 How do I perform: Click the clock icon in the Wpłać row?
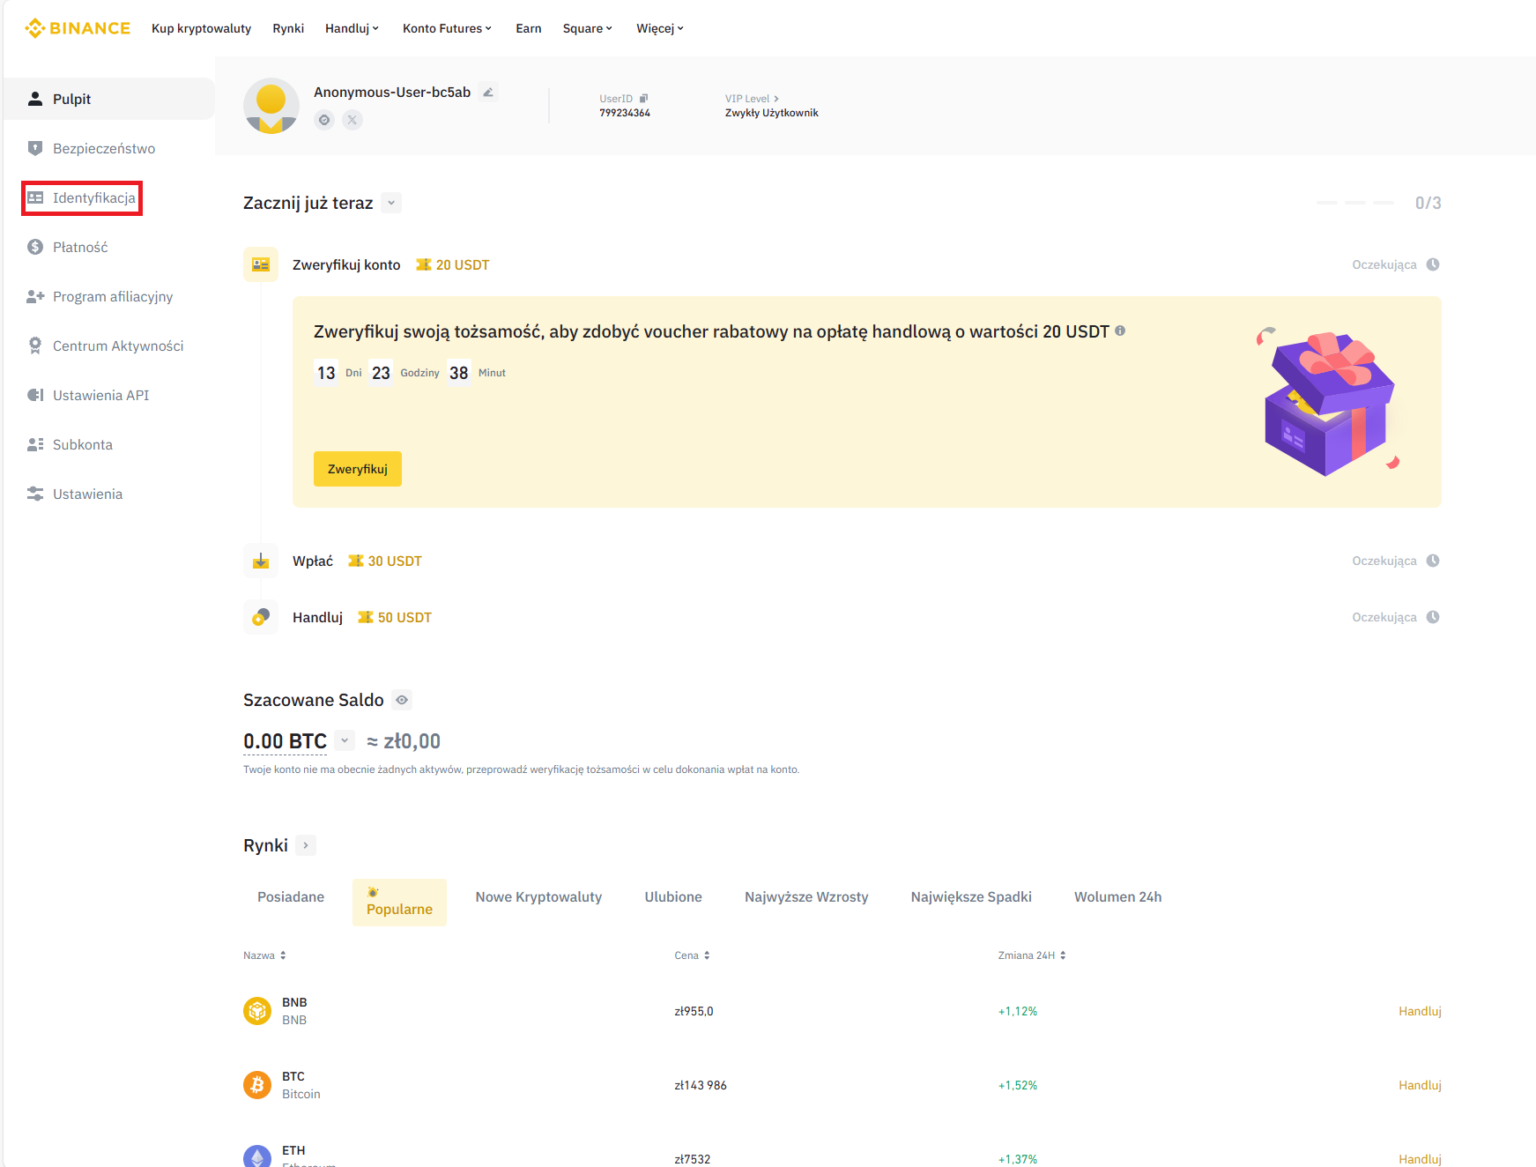click(x=1433, y=561)
